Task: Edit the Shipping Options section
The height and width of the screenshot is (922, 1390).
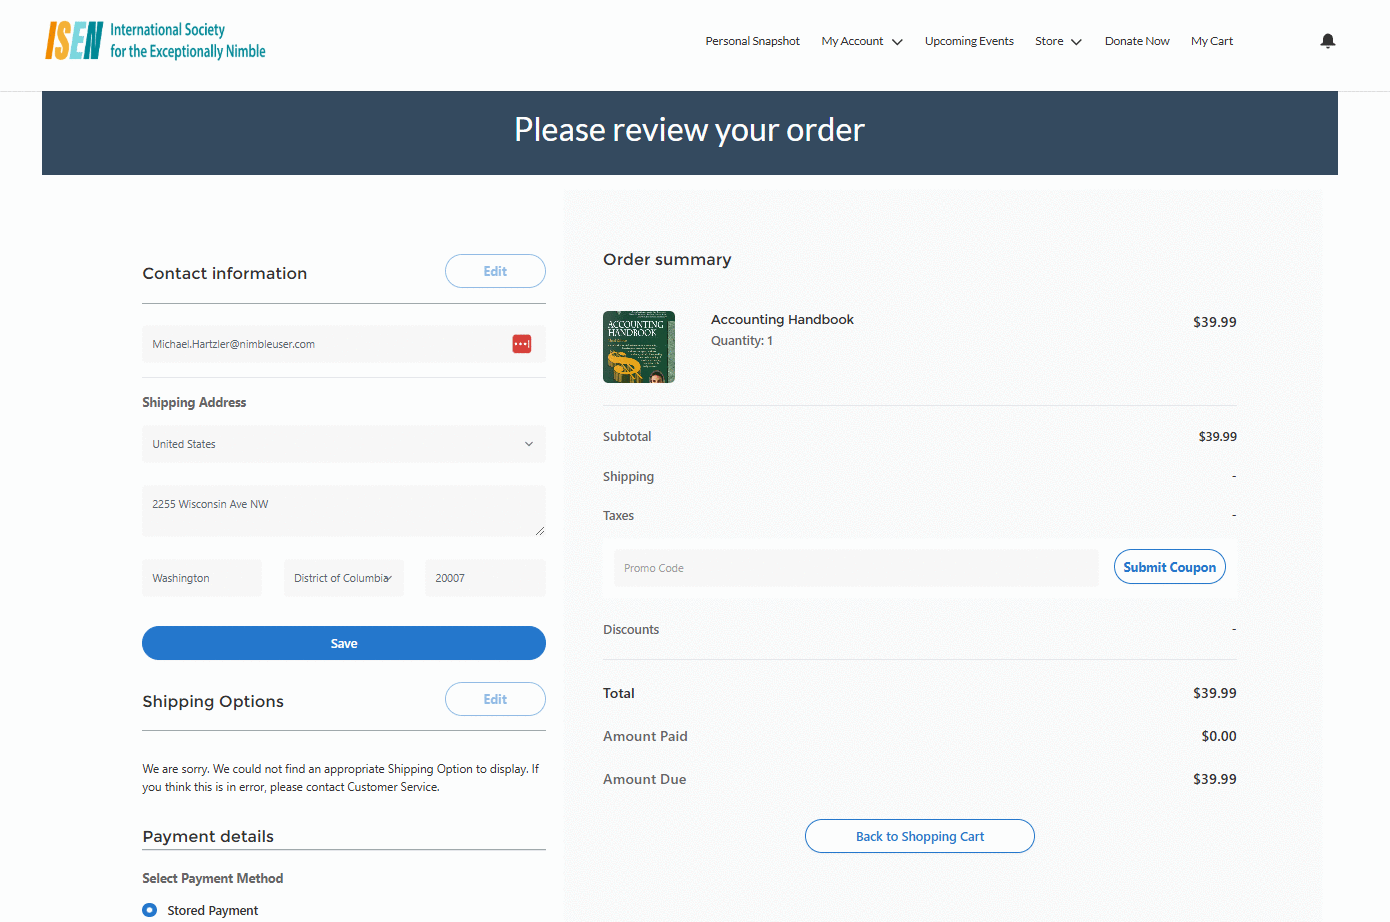Action: coord(495,699)
